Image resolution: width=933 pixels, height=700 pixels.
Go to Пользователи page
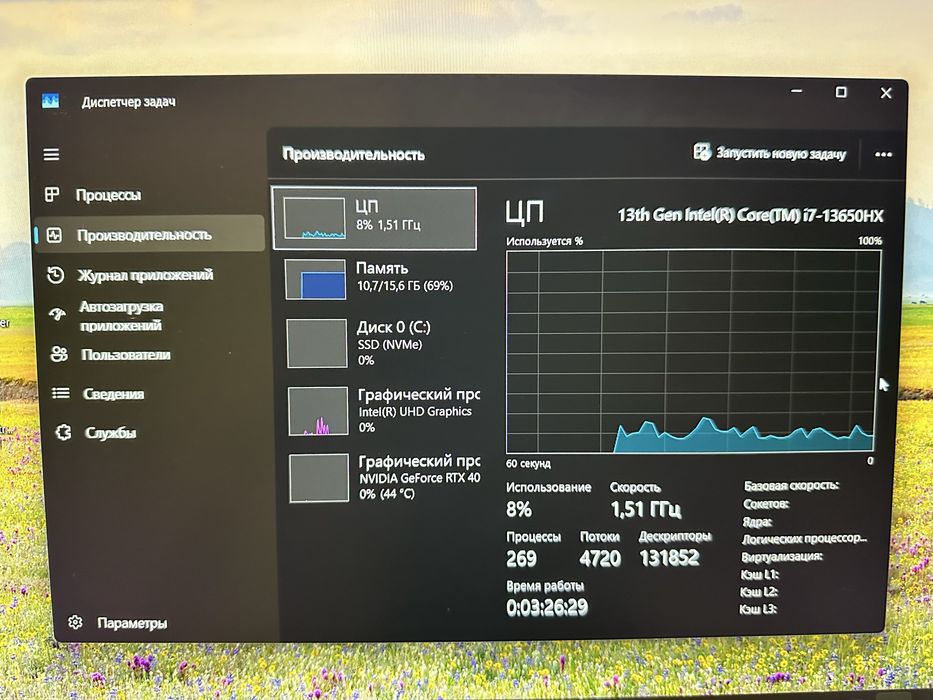126,355
